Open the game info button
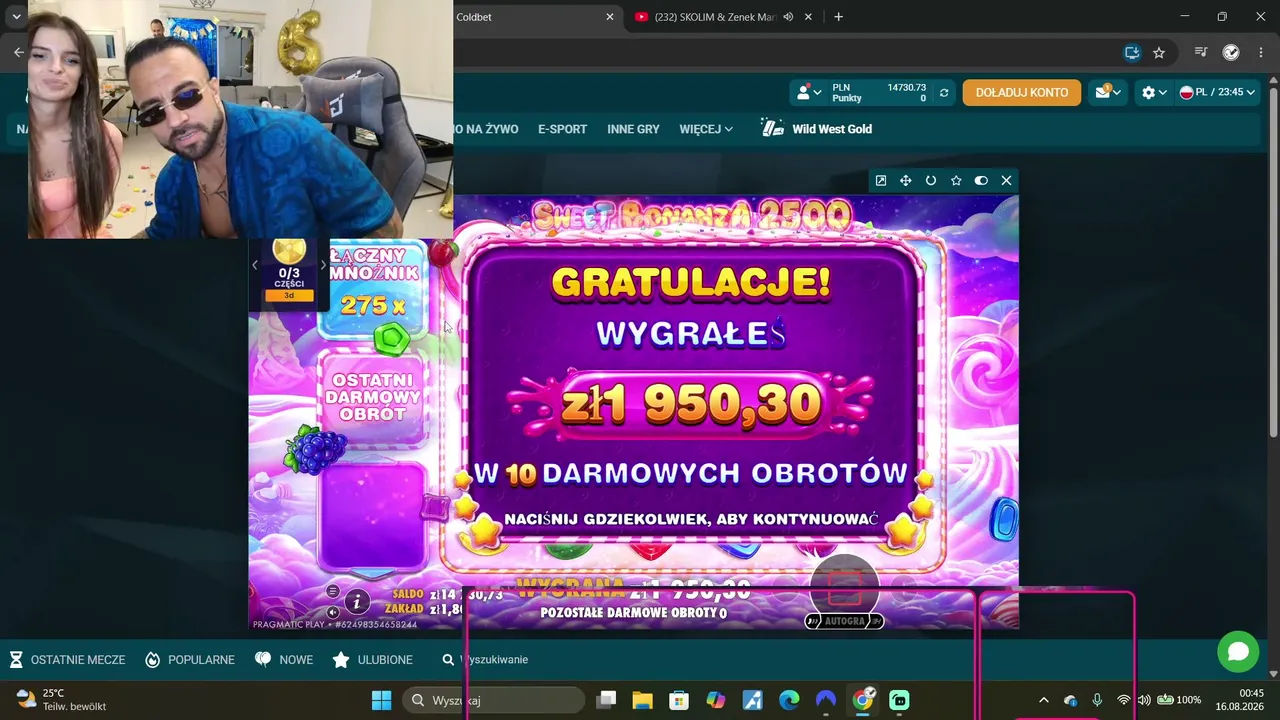 click(x=356, y=602)
